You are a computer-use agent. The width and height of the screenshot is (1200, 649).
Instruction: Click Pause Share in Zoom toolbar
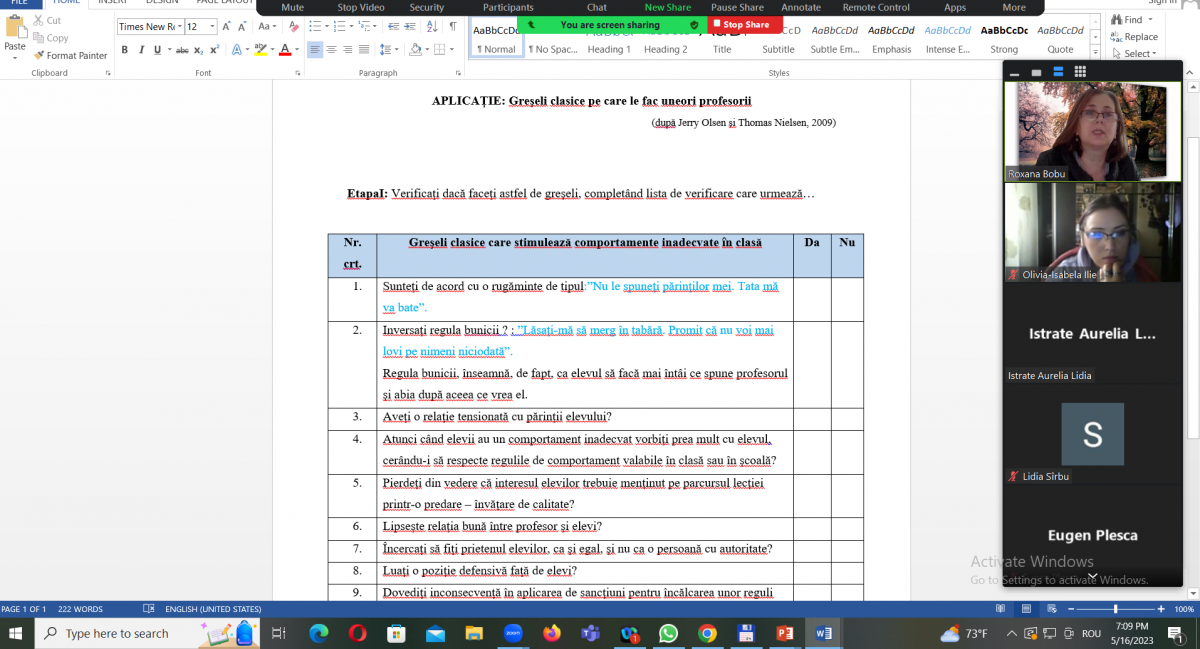point(737,7)
